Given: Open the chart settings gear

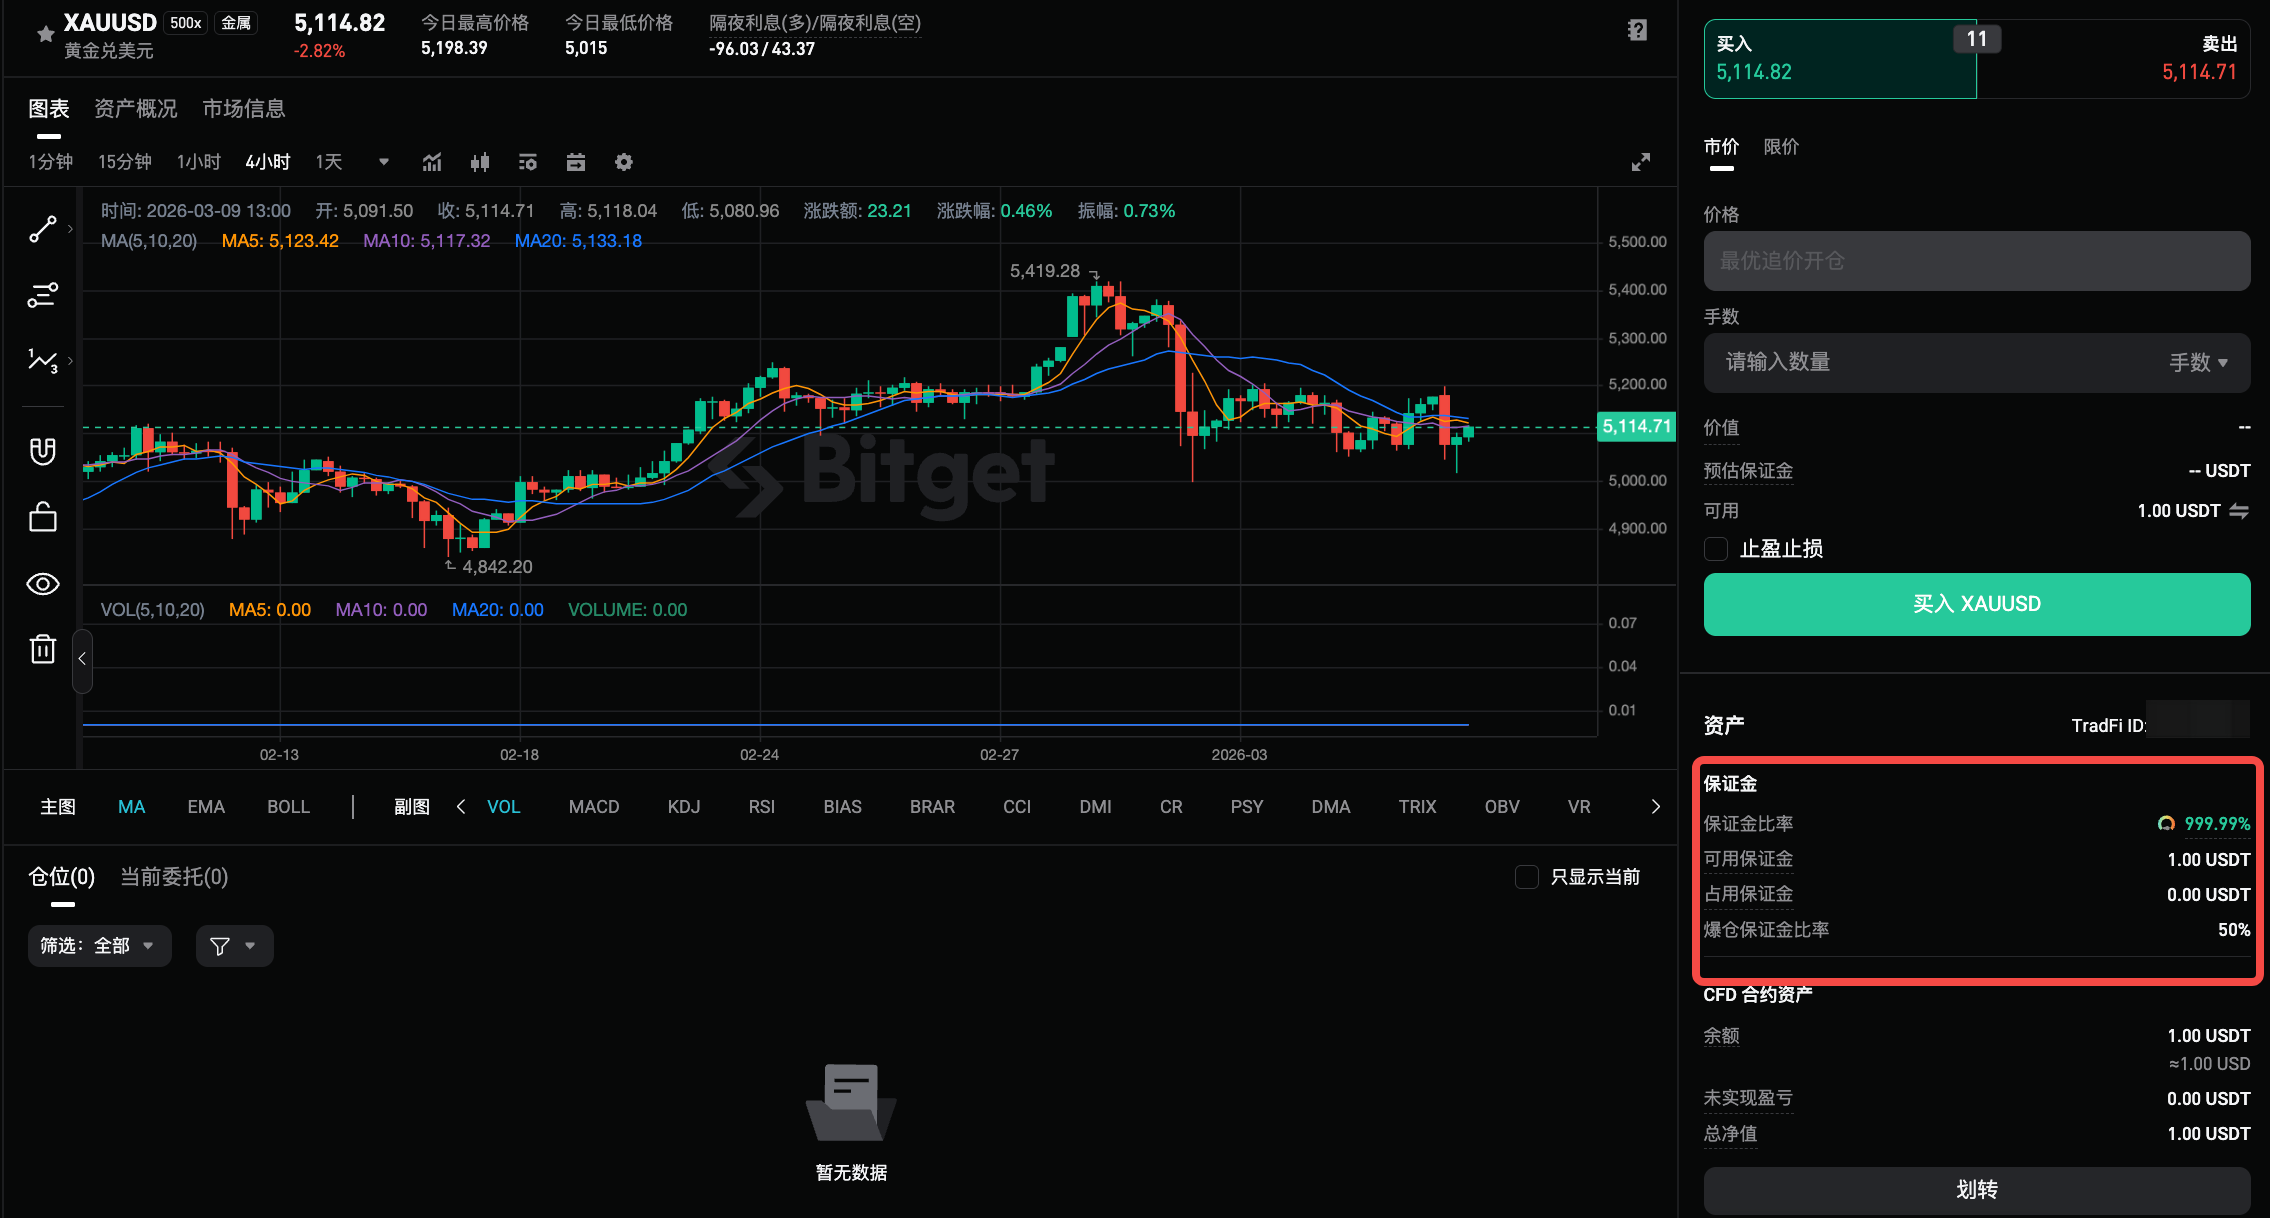Looking at the screenshot, I should [x=623, y=162].
